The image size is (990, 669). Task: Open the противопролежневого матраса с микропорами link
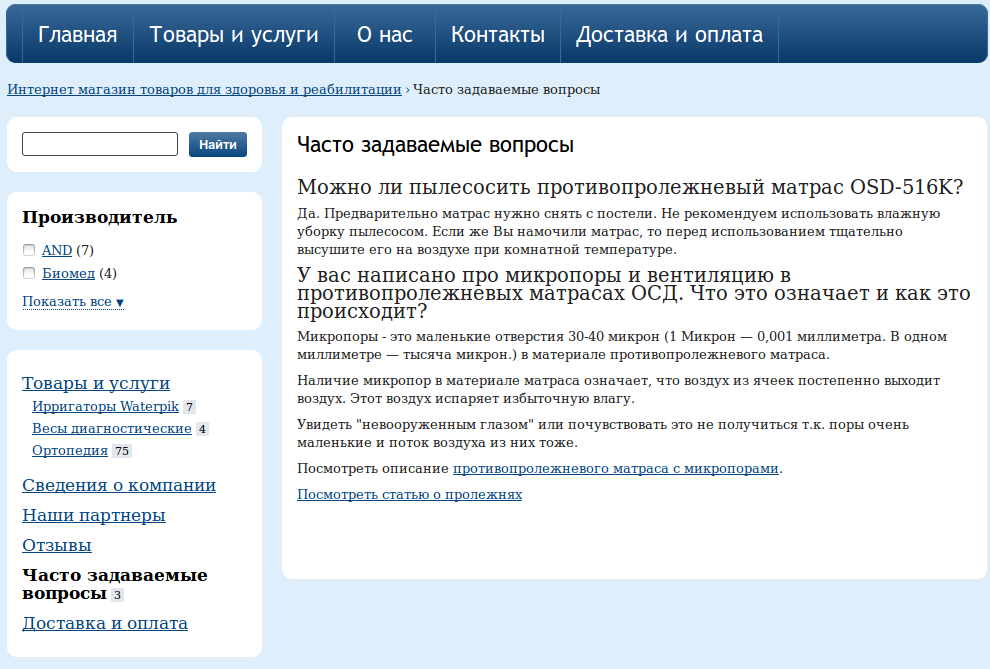[616, 469]
